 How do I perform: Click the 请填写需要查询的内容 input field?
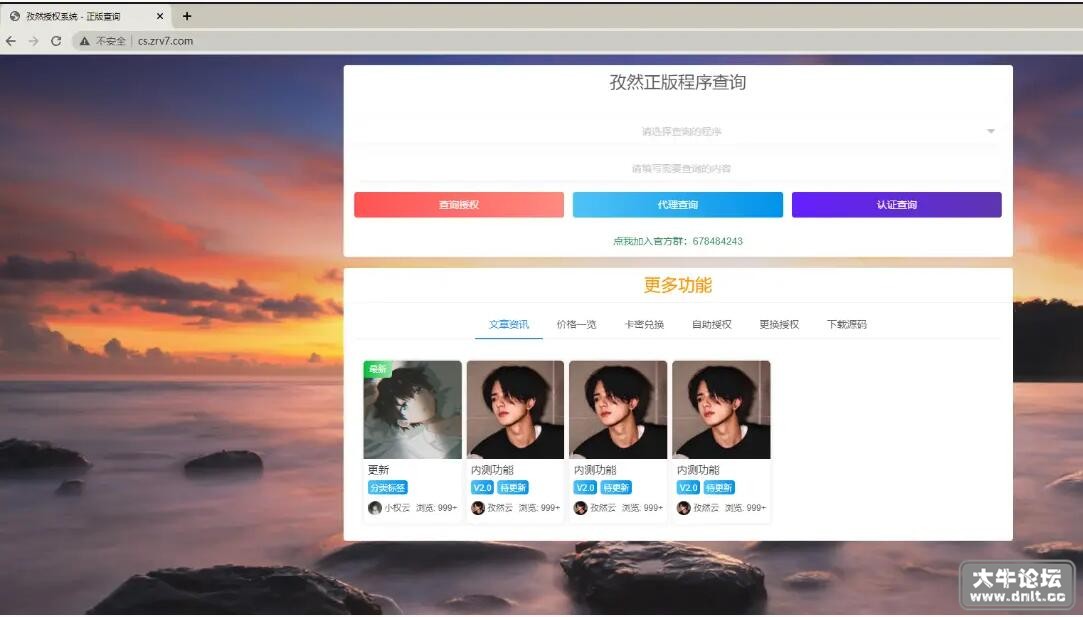[678, 169]
